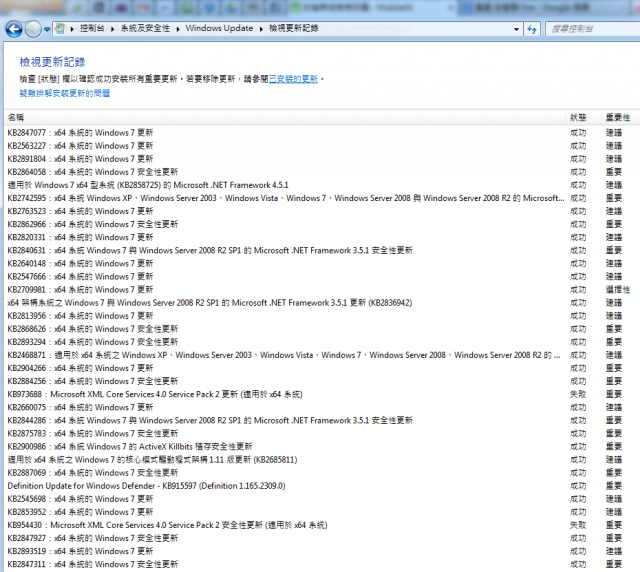
Task: Select the KB2887069 security update row
Action: pos(320,473)
